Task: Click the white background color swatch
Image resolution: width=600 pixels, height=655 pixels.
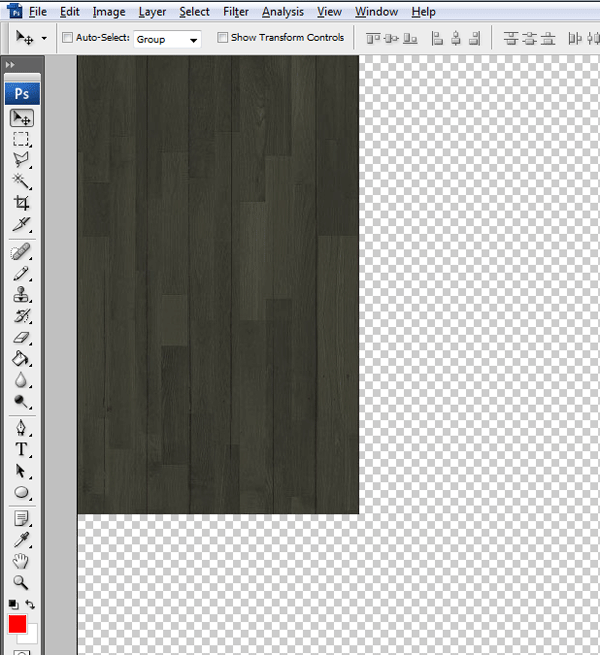Action: point(31,637)
